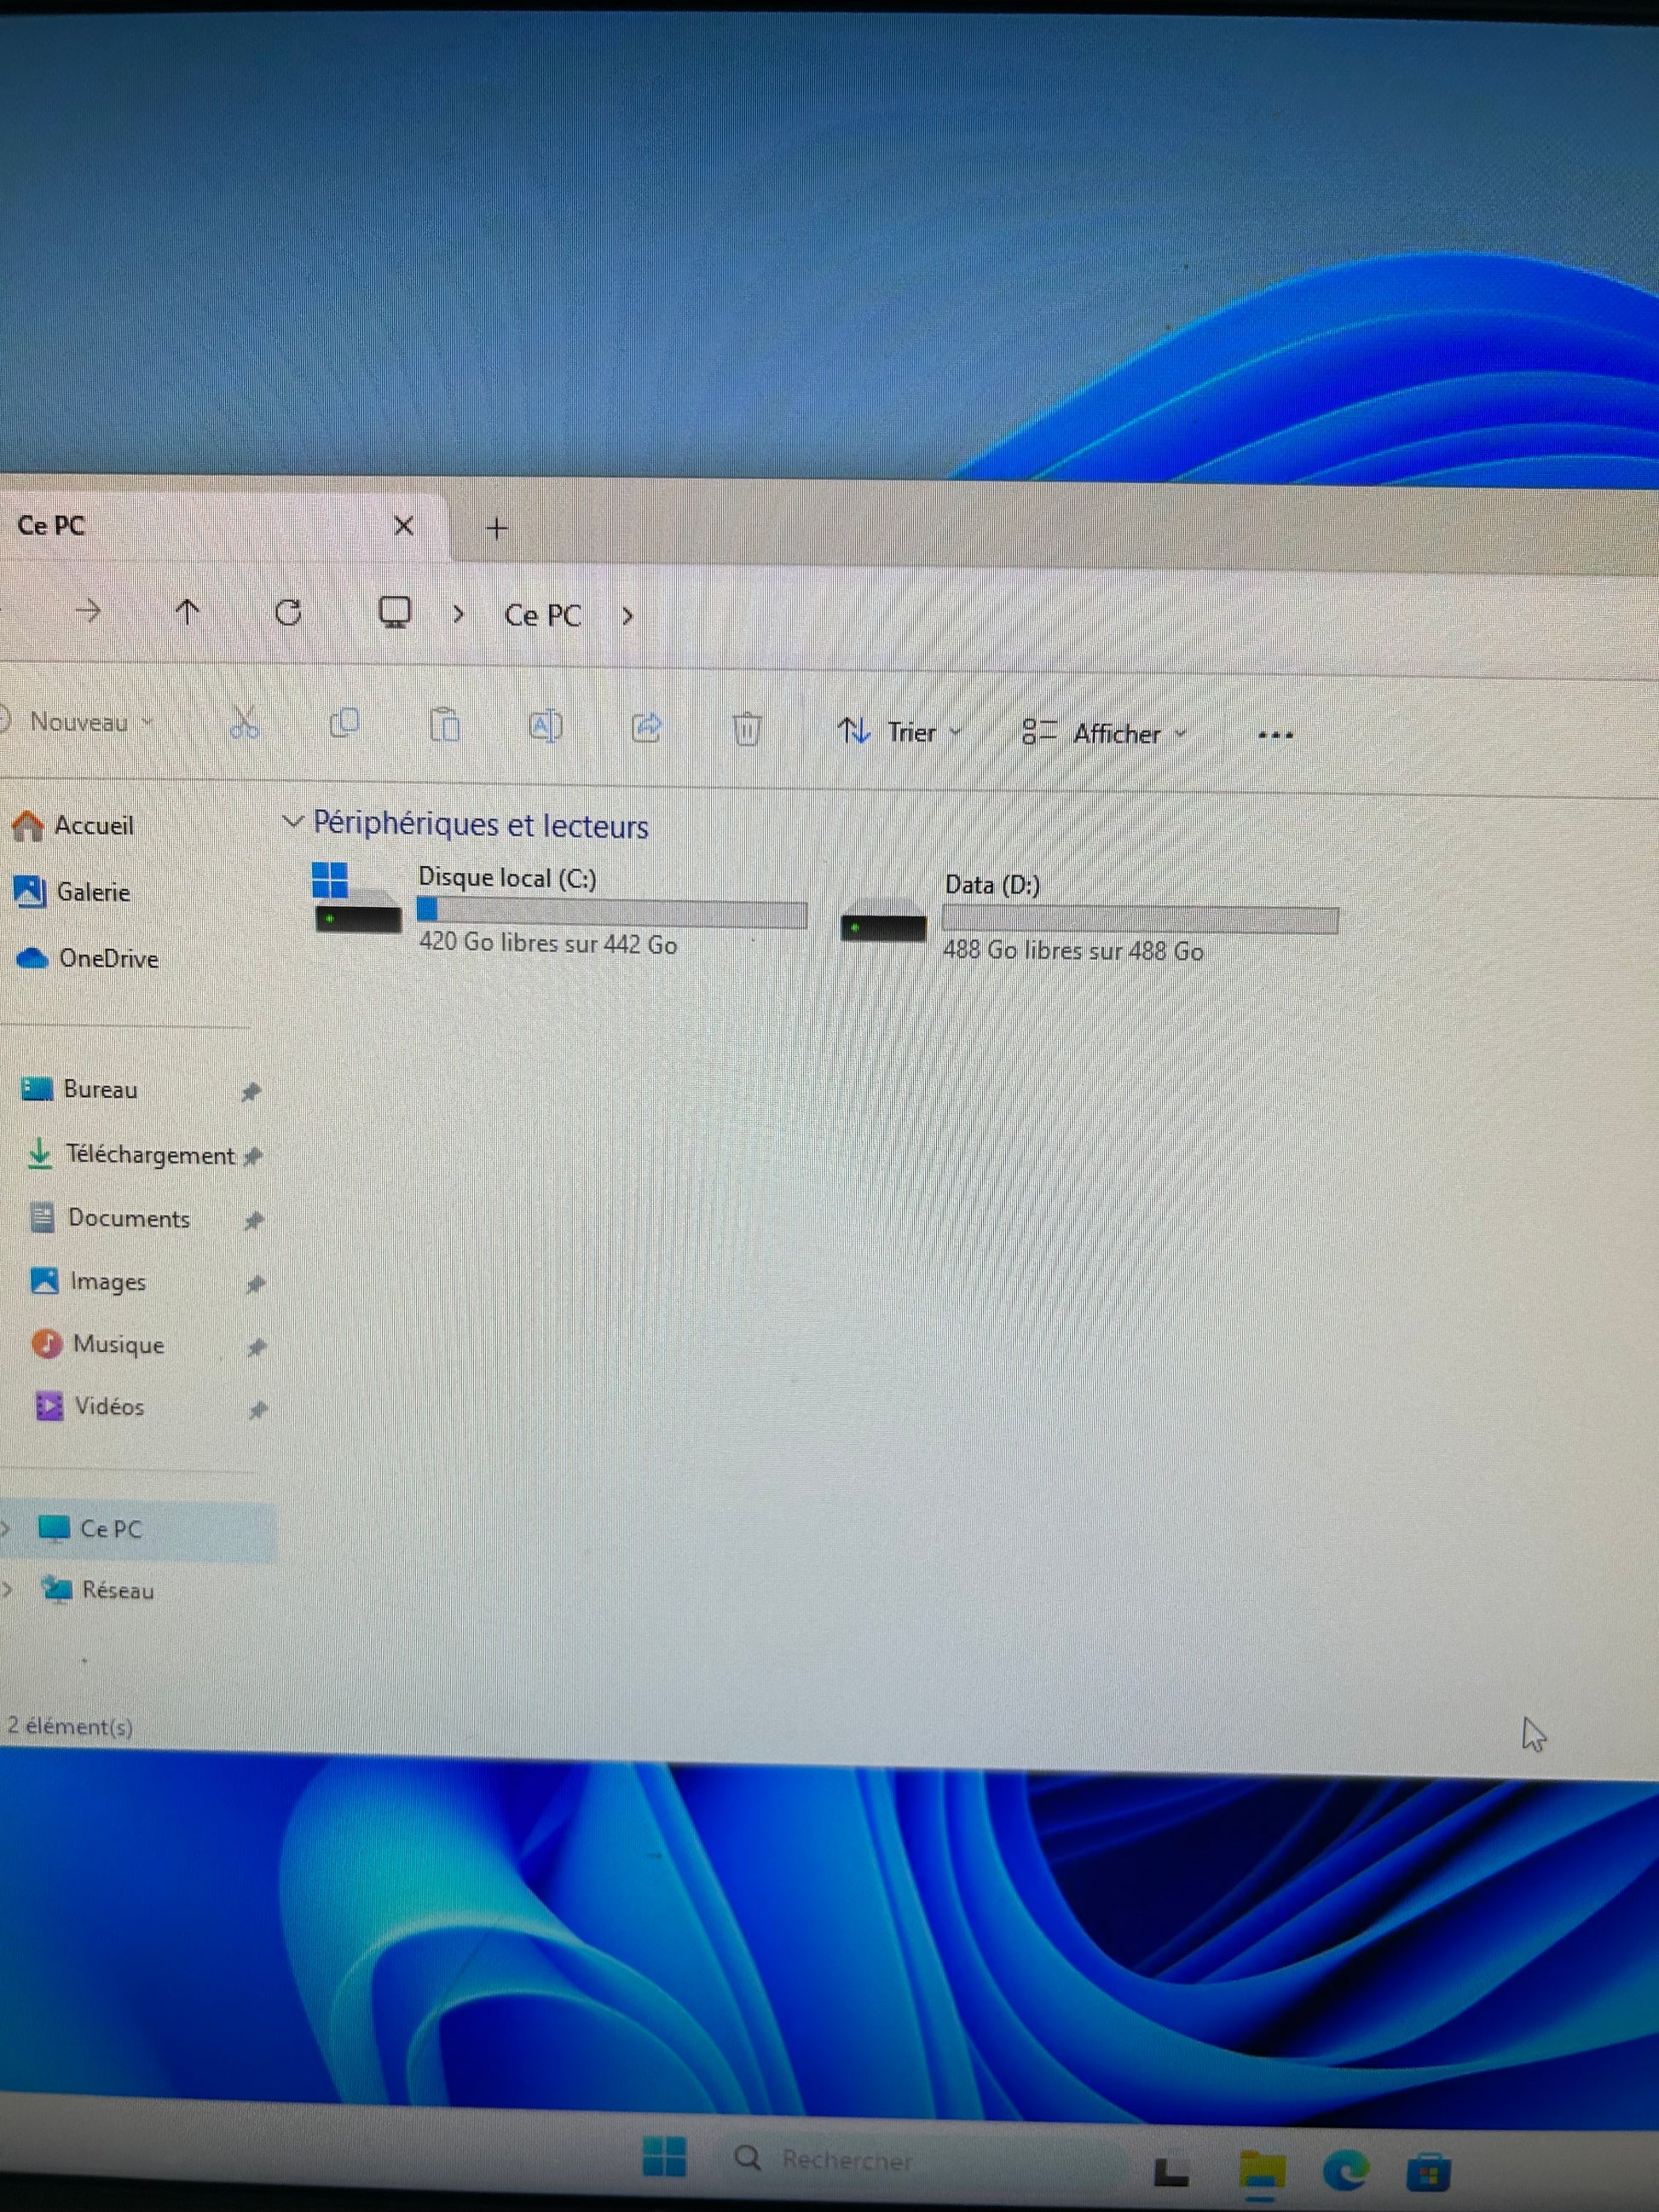This screenshot has width=1659, height=2212.
Task: Click the Paste clipboard icon
Action: (x=445, y=725)
